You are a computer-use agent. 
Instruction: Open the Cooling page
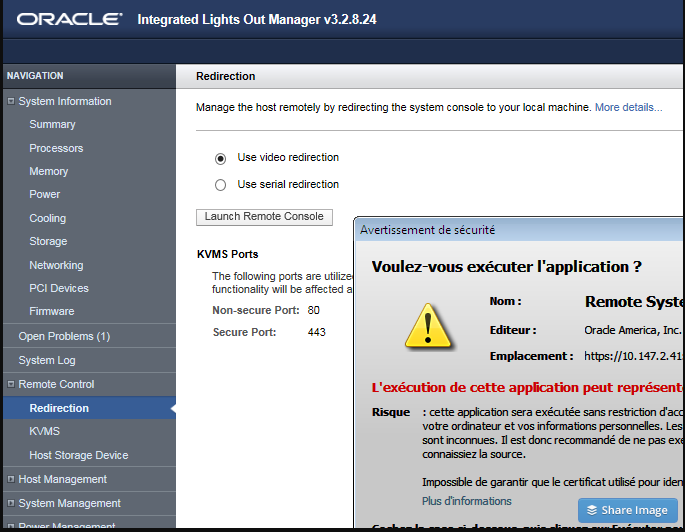[x=48, y=218]
